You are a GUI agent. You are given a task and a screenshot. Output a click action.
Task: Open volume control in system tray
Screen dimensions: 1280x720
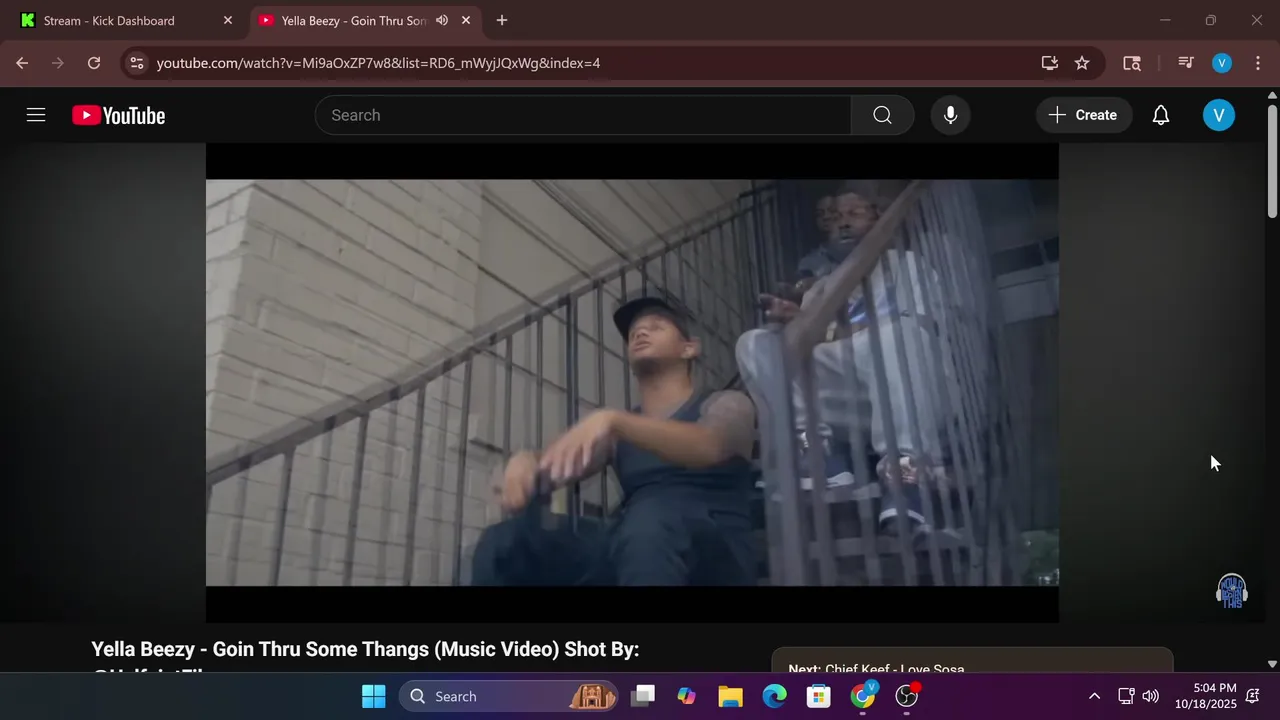(1151, 696)
